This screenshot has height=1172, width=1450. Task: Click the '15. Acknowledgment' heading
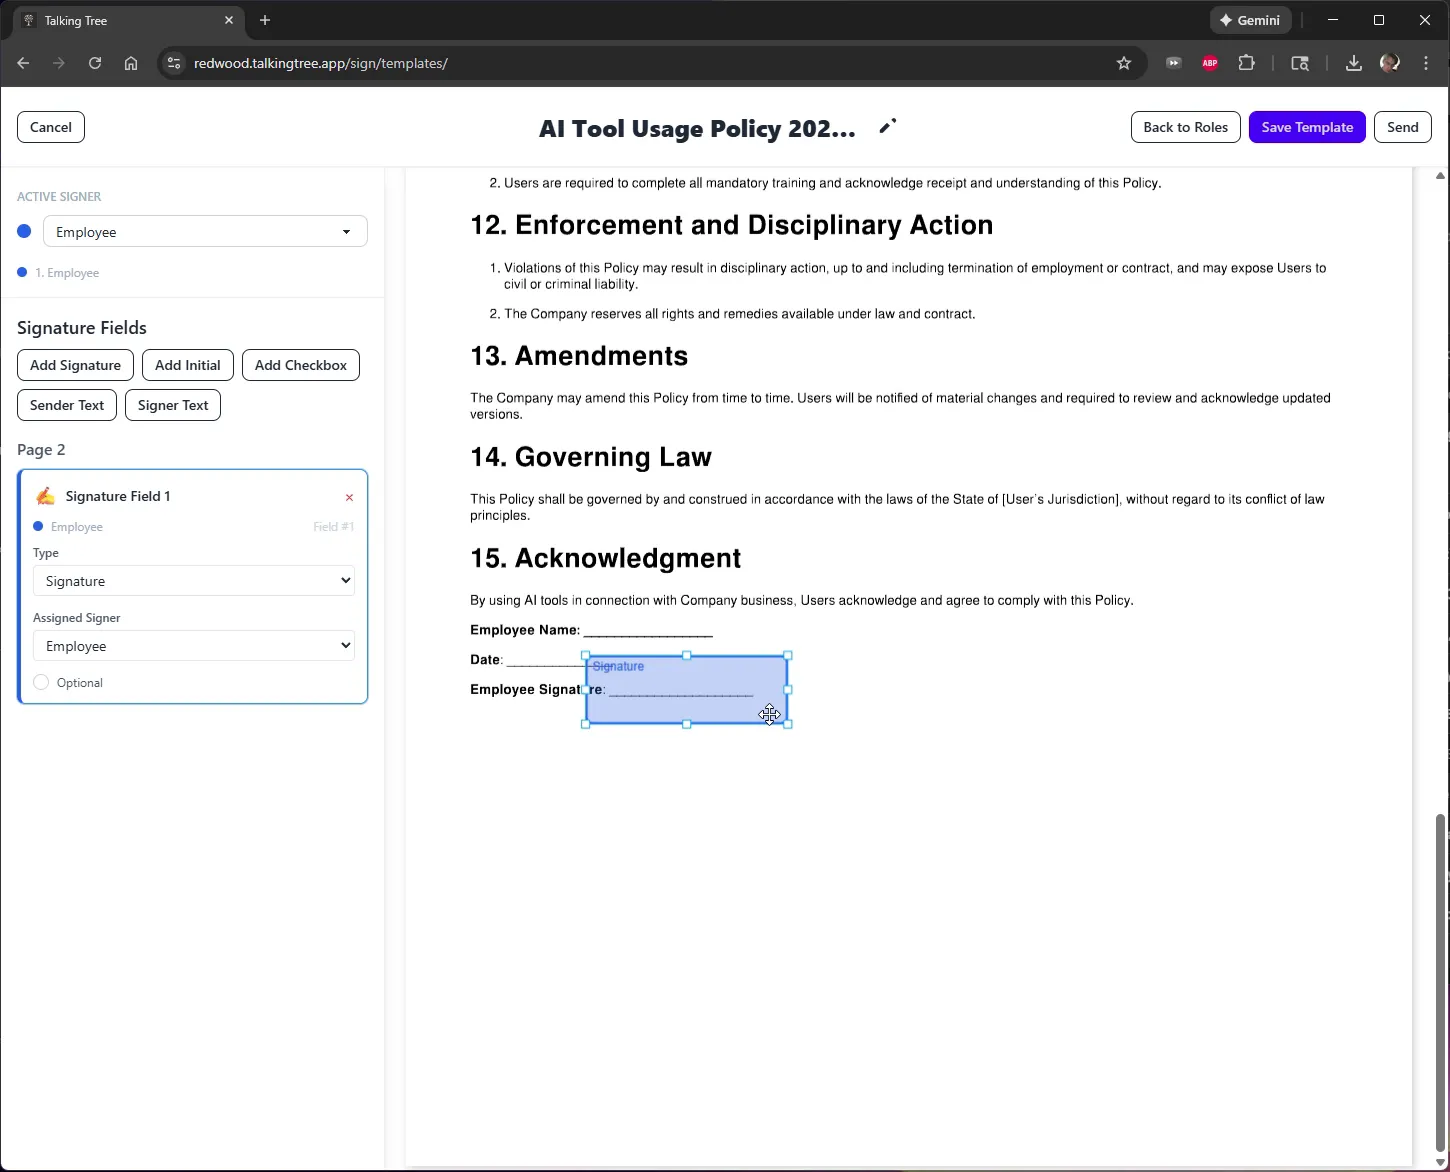605,558
